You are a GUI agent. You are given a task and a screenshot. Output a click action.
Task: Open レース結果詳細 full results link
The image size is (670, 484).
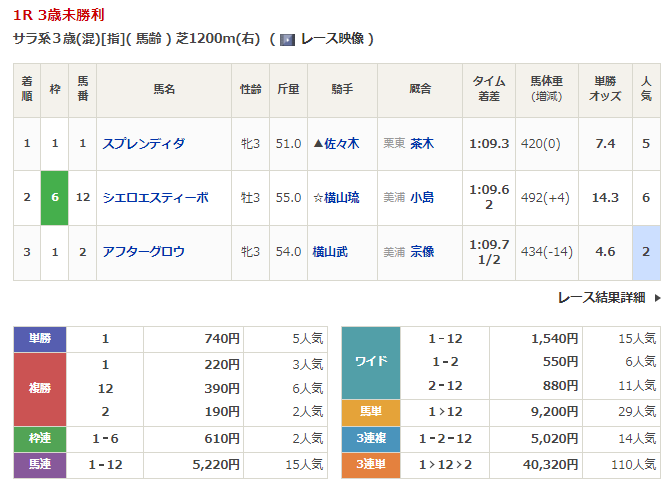(601, 297)
